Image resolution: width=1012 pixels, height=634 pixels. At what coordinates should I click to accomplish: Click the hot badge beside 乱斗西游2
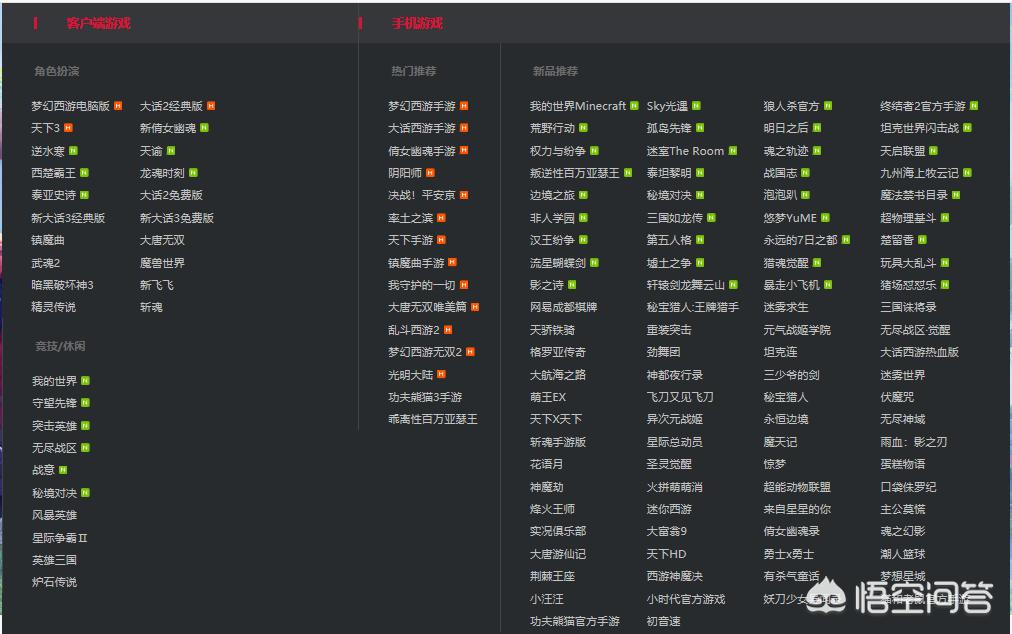click(x=448, y=330)
